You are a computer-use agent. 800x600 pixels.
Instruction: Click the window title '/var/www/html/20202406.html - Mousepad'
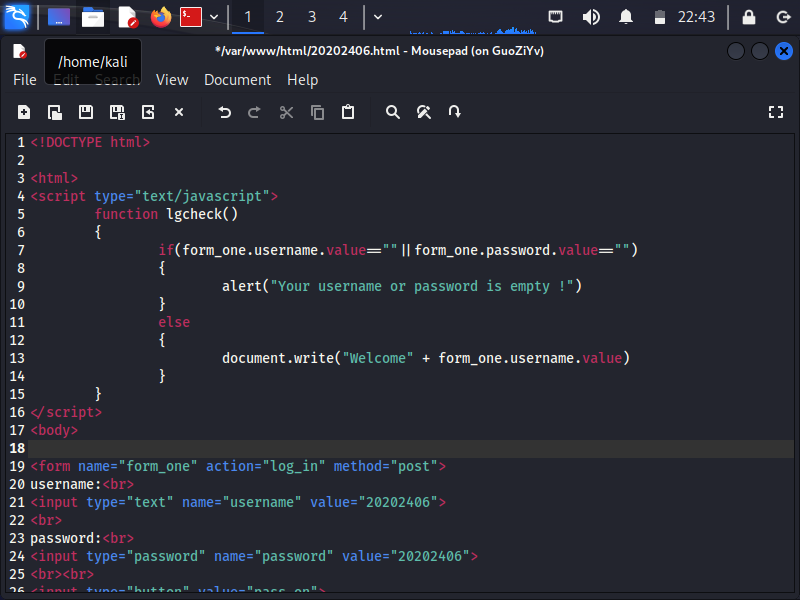coord(380,51)
